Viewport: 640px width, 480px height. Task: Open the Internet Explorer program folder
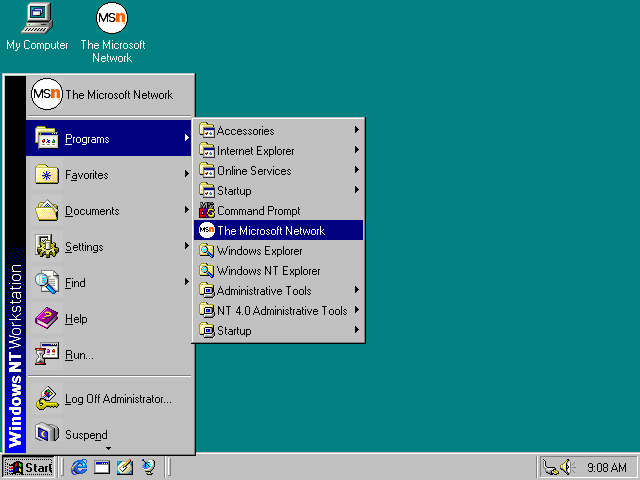coord(279,151)
